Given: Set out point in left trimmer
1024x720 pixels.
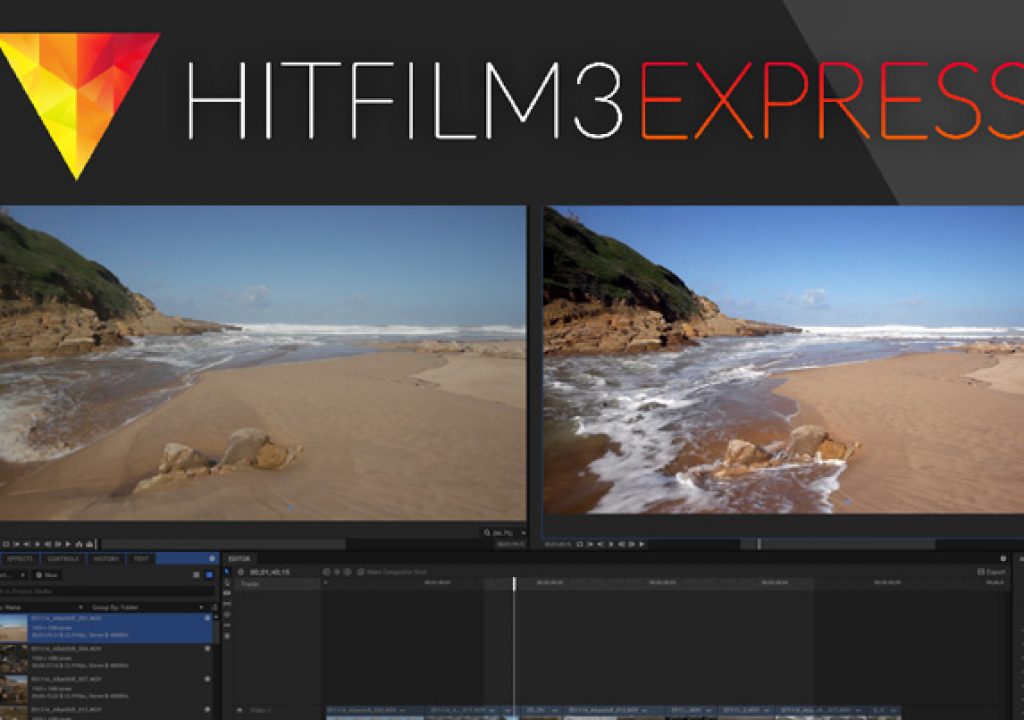Looking at the screenshot, I should (27, 544).
